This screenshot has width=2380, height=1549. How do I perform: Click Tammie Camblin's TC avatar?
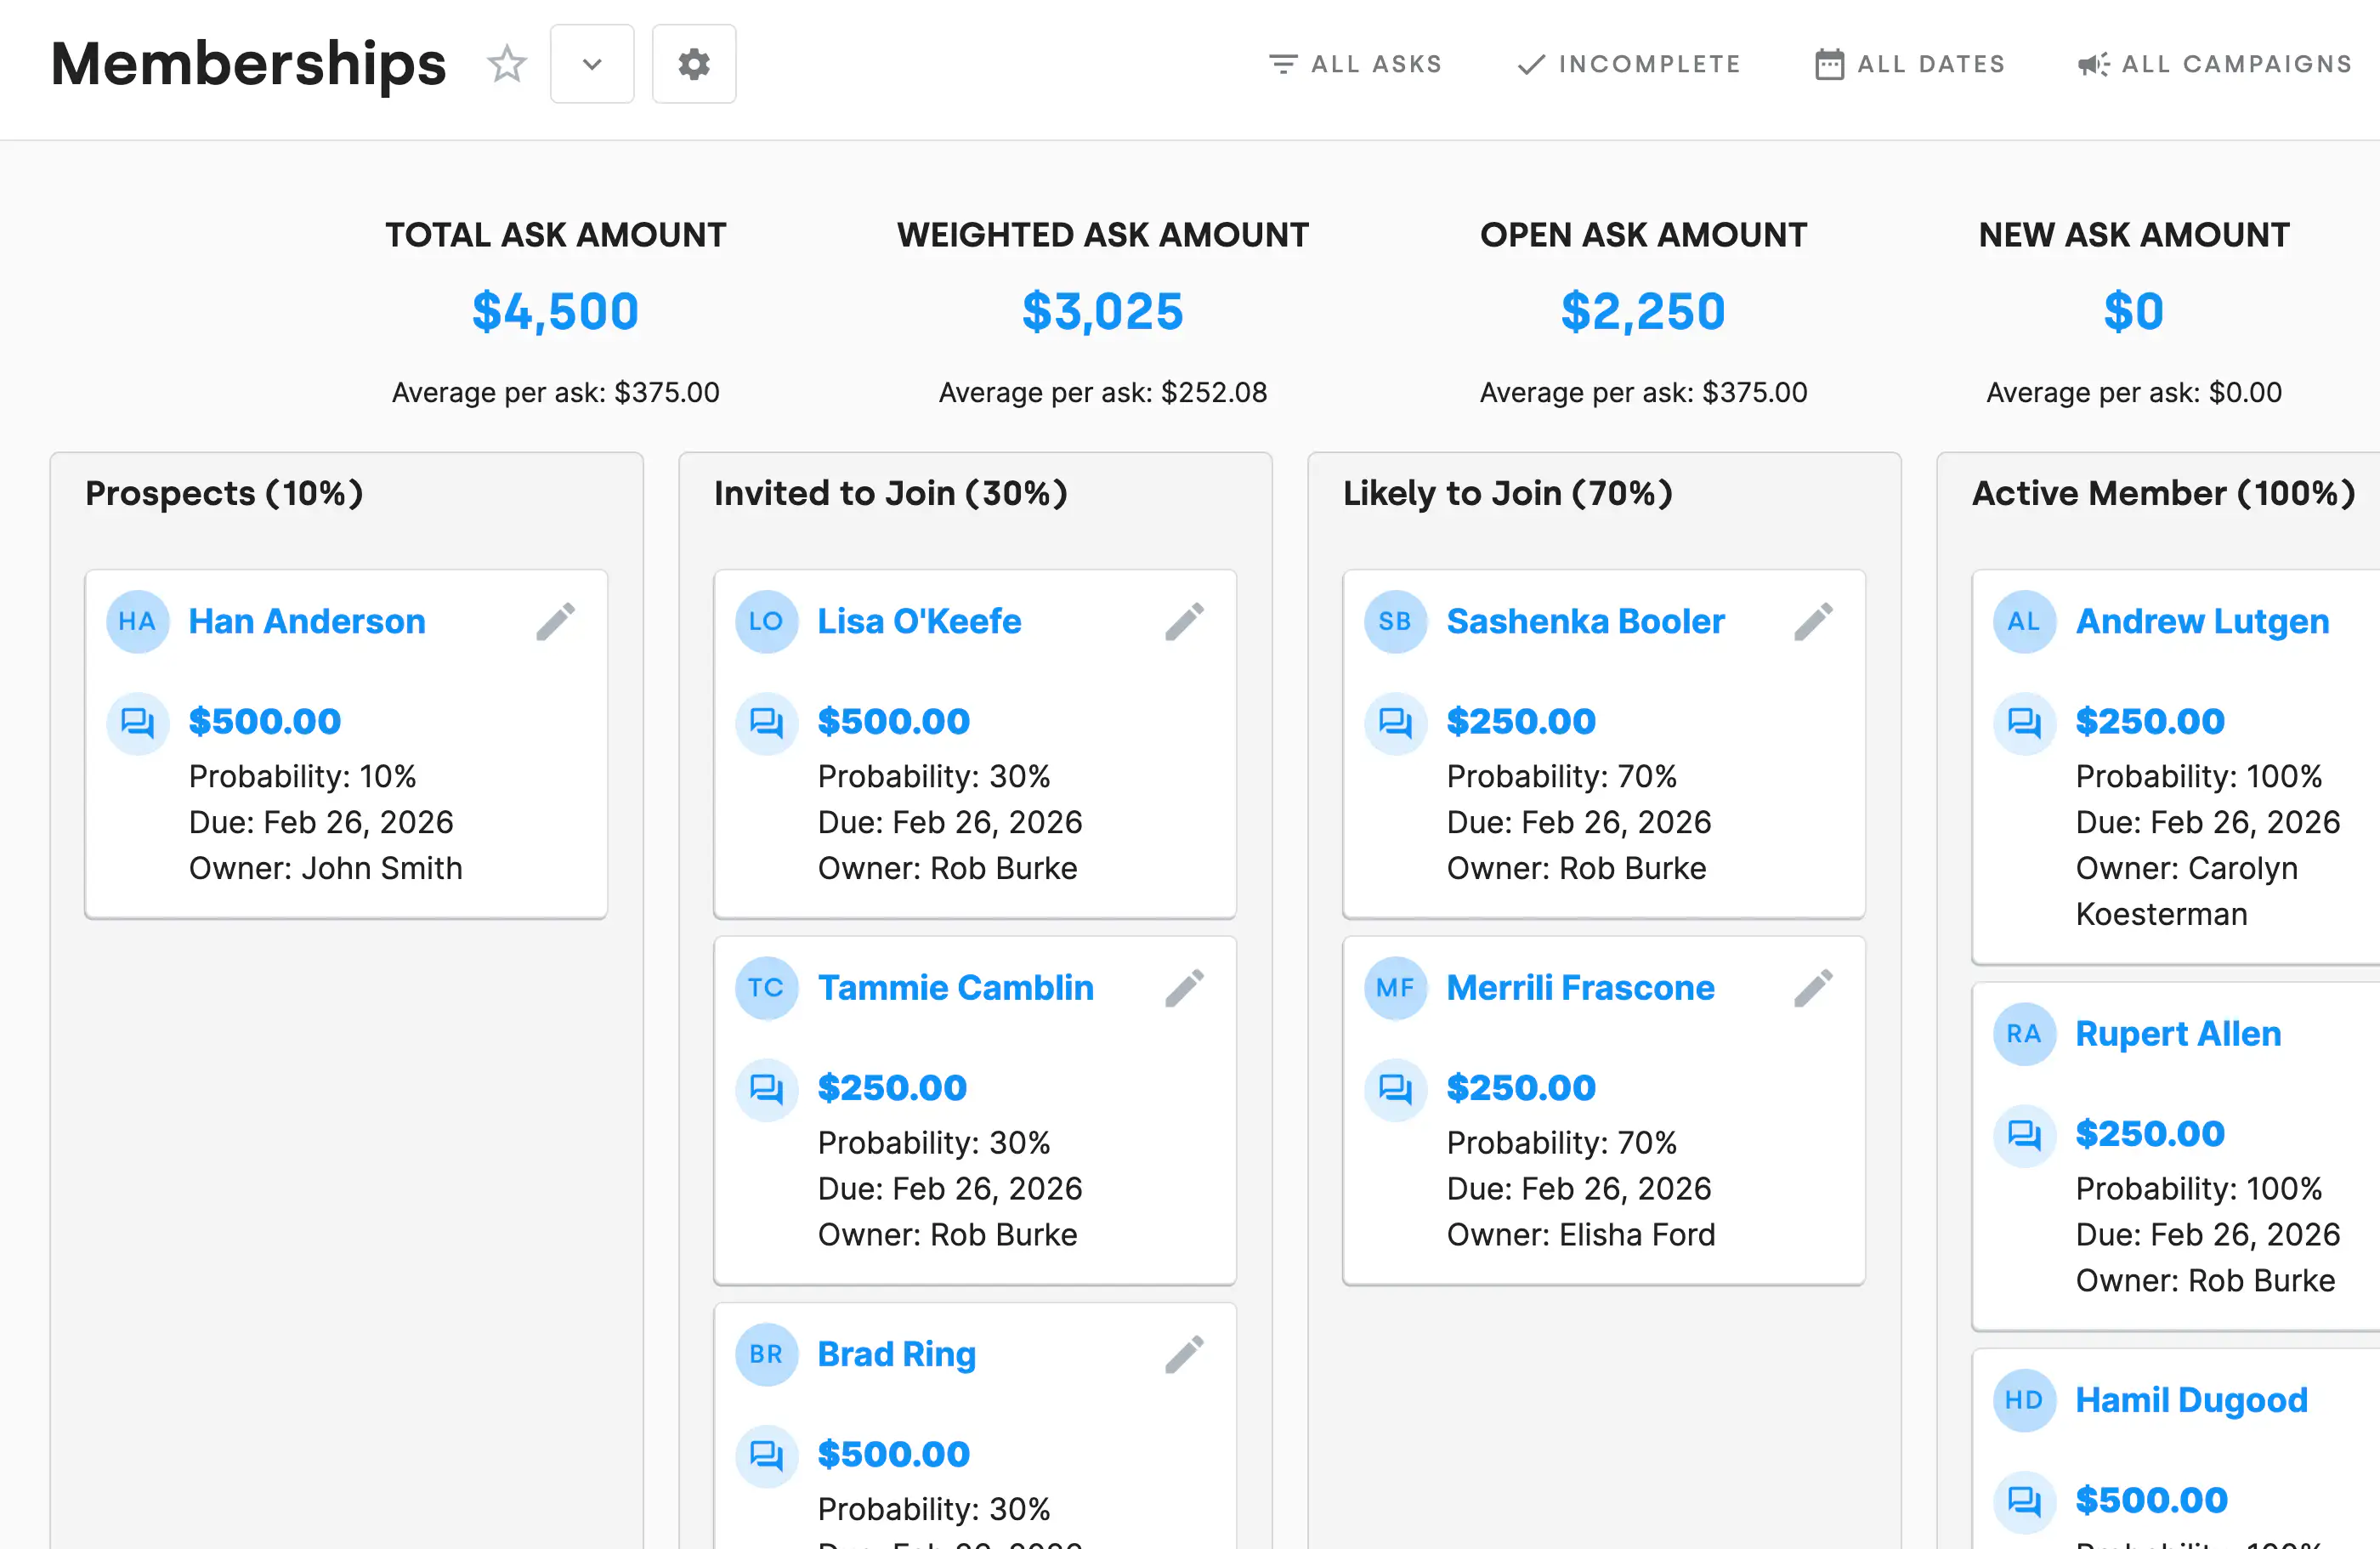click(767, 988)
